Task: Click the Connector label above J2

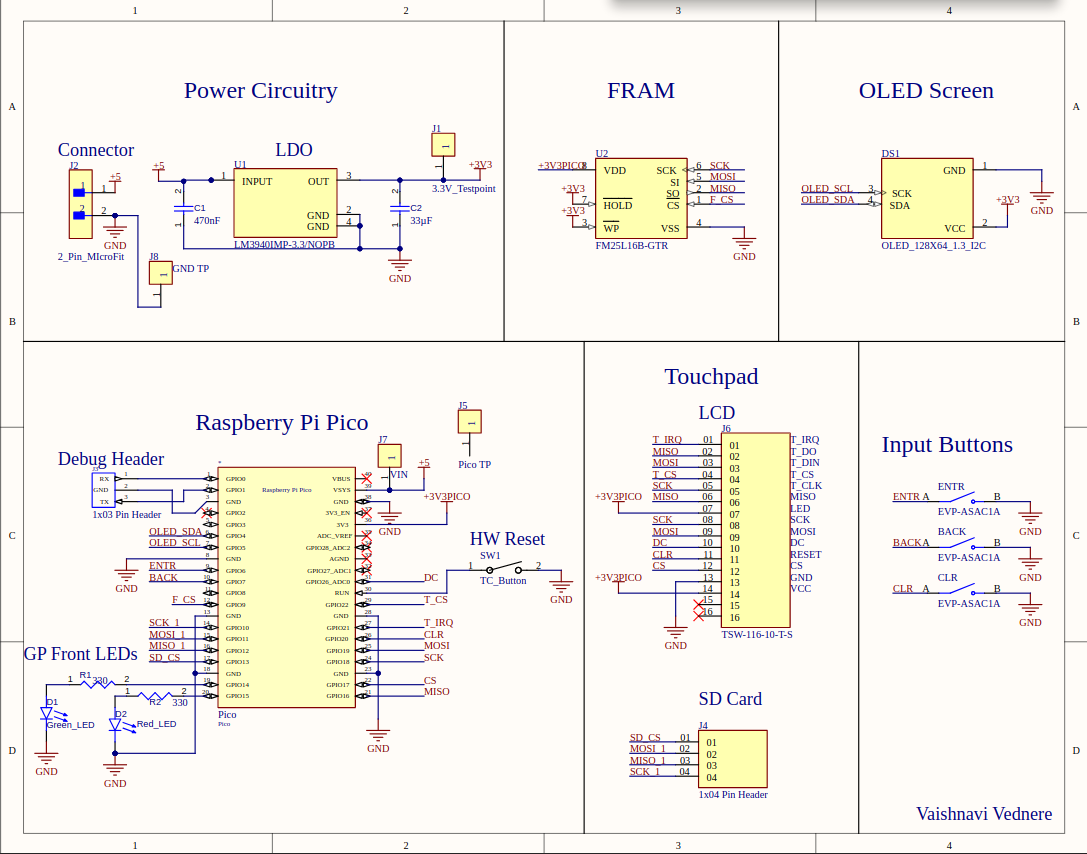Action: pyautogui.click(x=96, y=150)
